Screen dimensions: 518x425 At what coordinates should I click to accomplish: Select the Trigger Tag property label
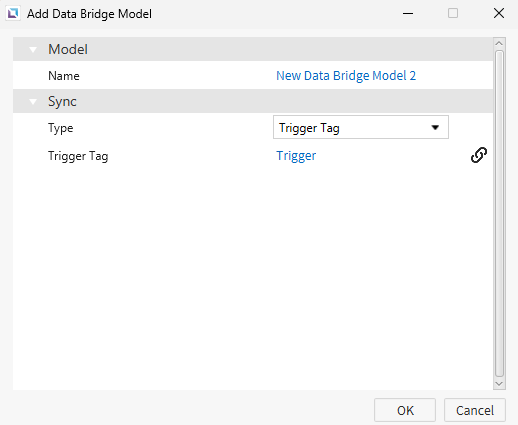click(78, 156)
